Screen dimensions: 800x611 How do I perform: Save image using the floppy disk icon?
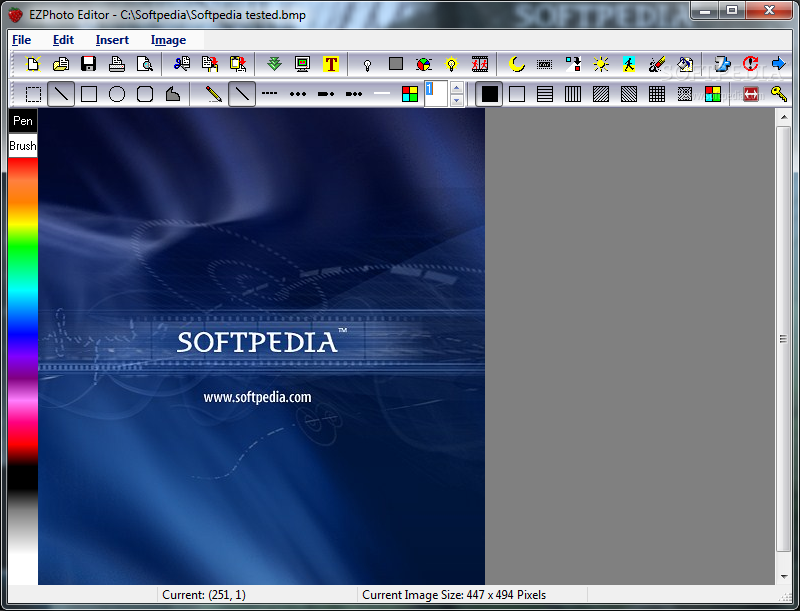pos(89,64)
